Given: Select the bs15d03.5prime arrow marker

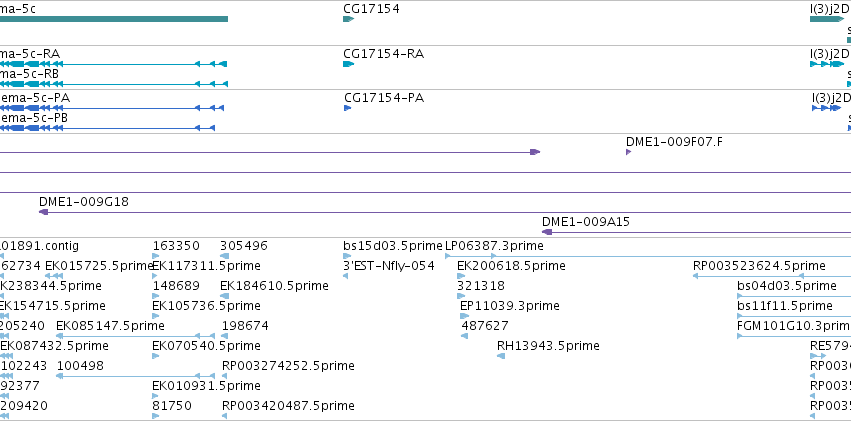Looking at the screenshot, I should coord(347,256).
